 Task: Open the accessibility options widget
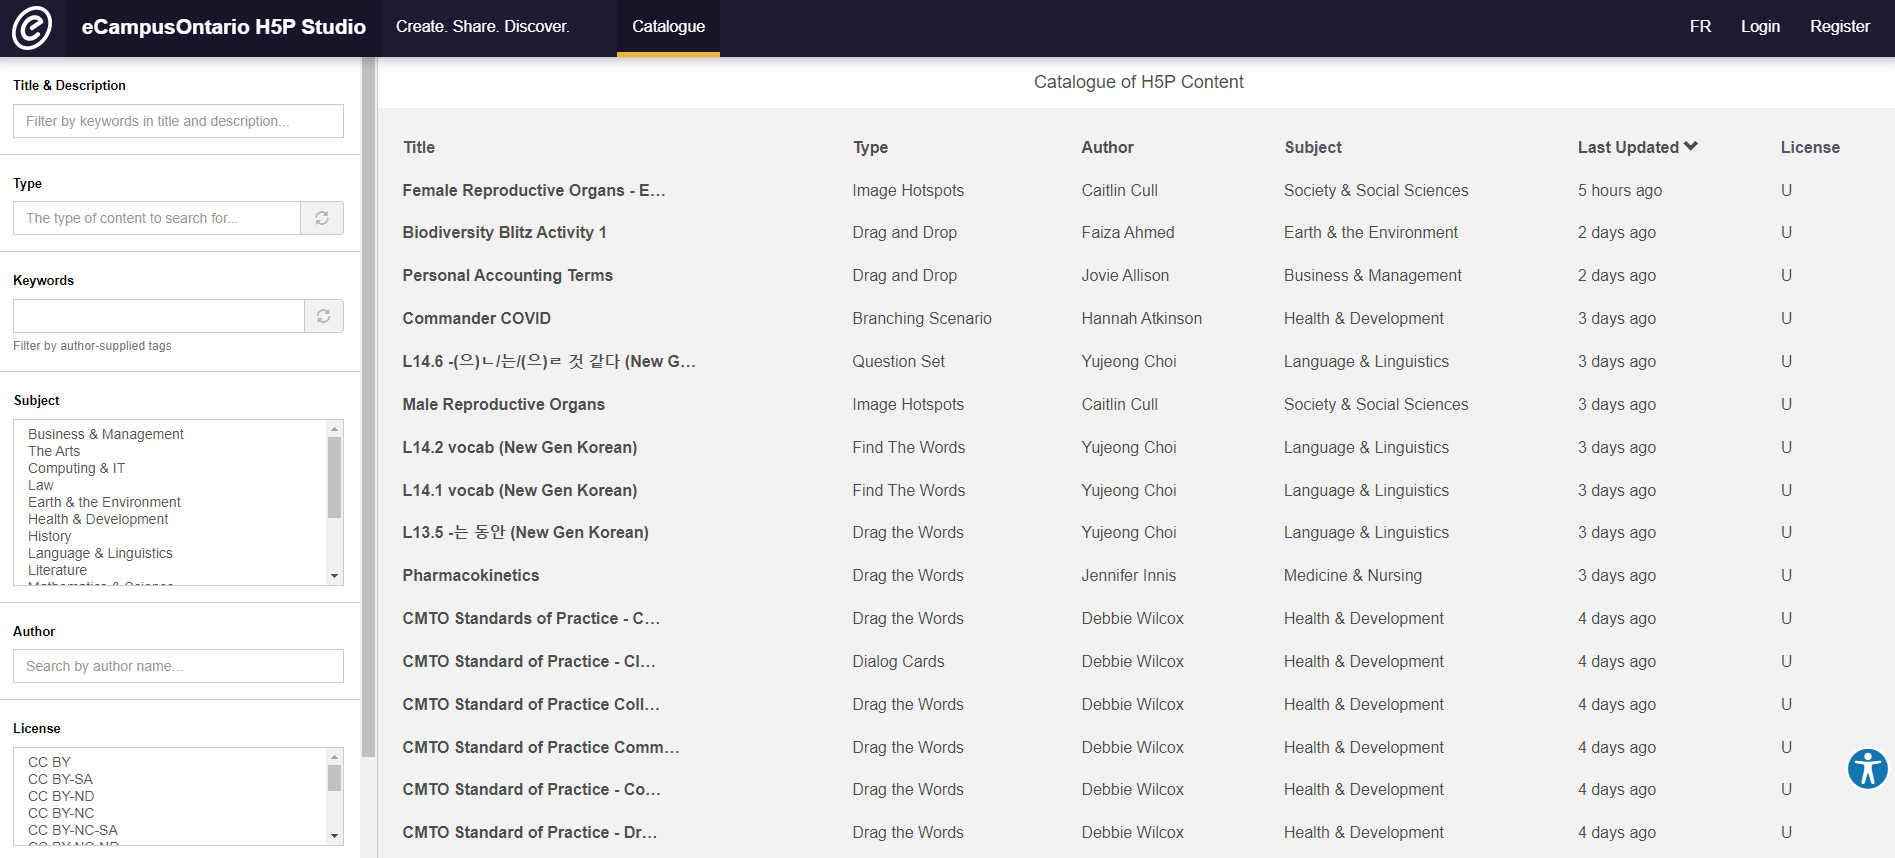coord(1867,769)
